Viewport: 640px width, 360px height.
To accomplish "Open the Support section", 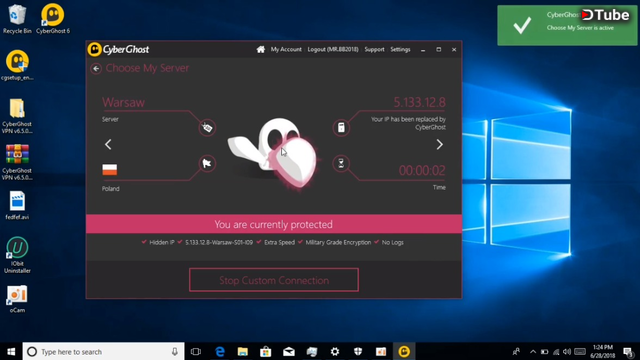I will point(374,49).
